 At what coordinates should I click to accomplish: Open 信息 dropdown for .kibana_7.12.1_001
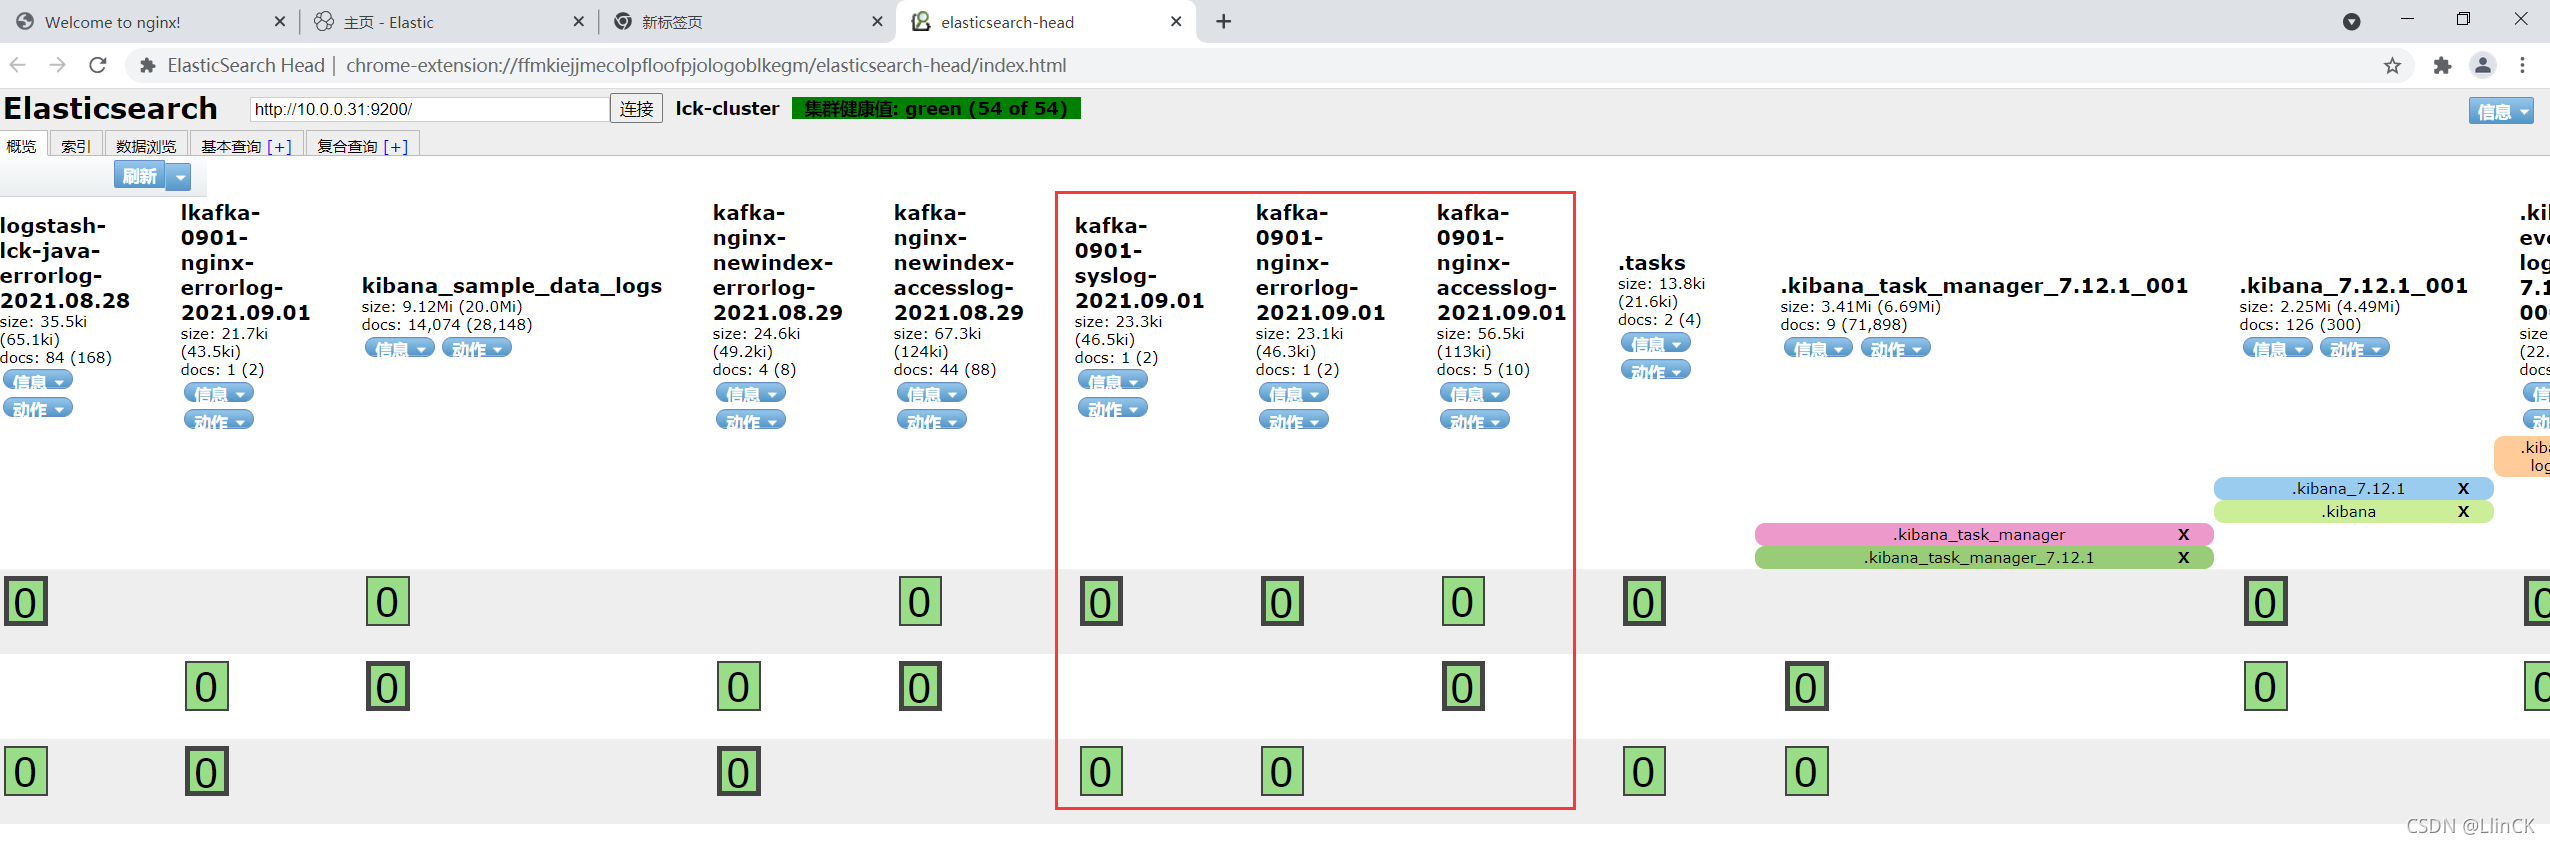[x=2278, y=348]
